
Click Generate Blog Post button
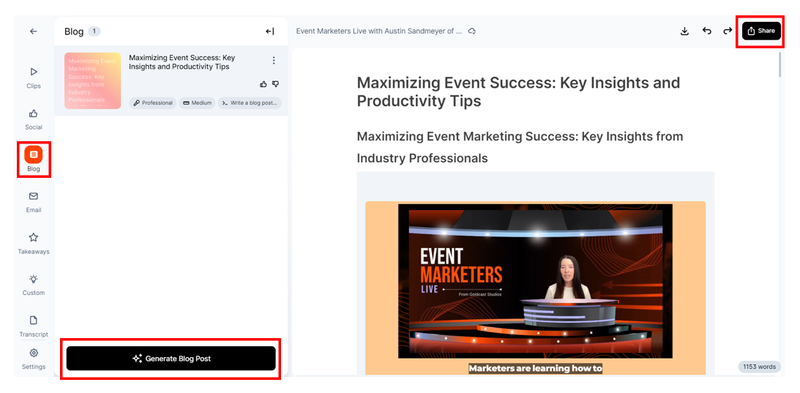(x=171, y=358)
